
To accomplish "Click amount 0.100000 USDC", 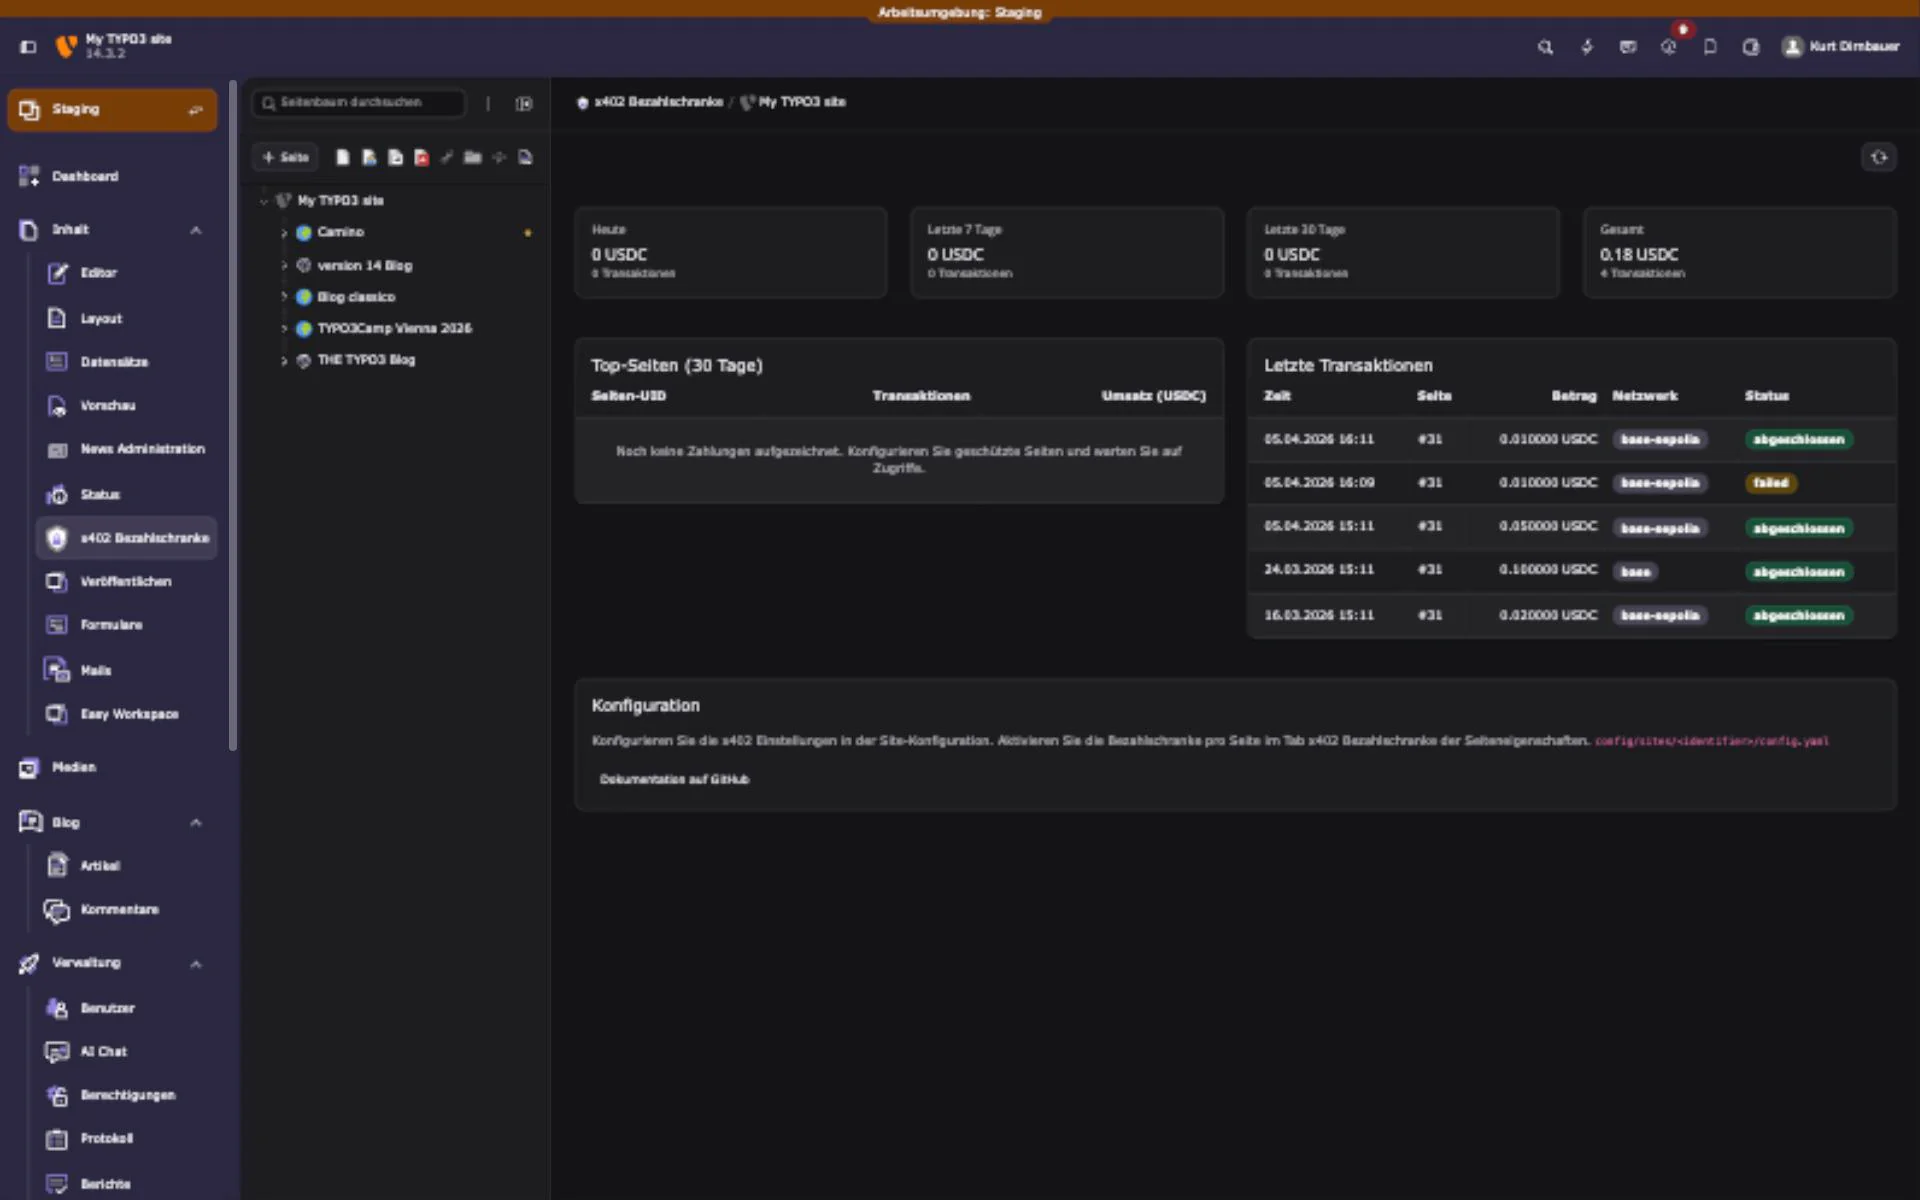I will [x=1548, y=570].
